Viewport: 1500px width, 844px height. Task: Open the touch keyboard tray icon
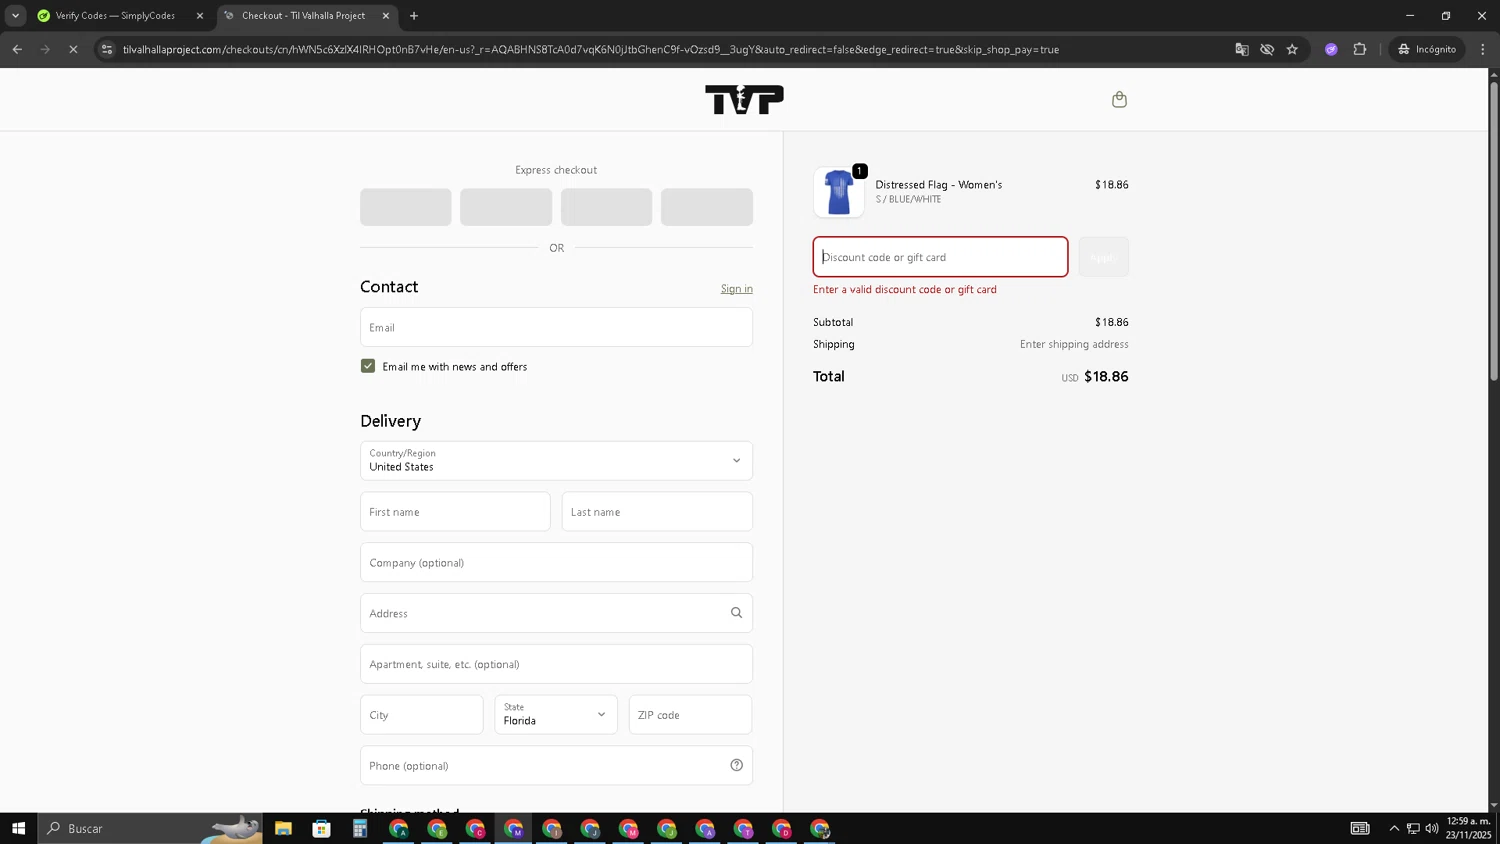1360,828
